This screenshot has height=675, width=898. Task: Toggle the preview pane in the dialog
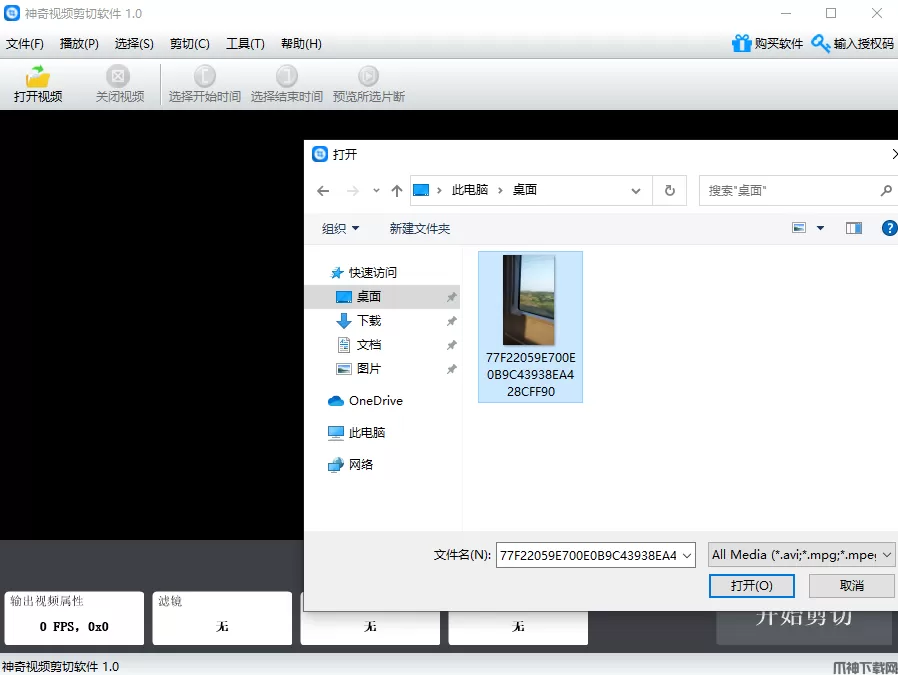(x=853, y=228)
